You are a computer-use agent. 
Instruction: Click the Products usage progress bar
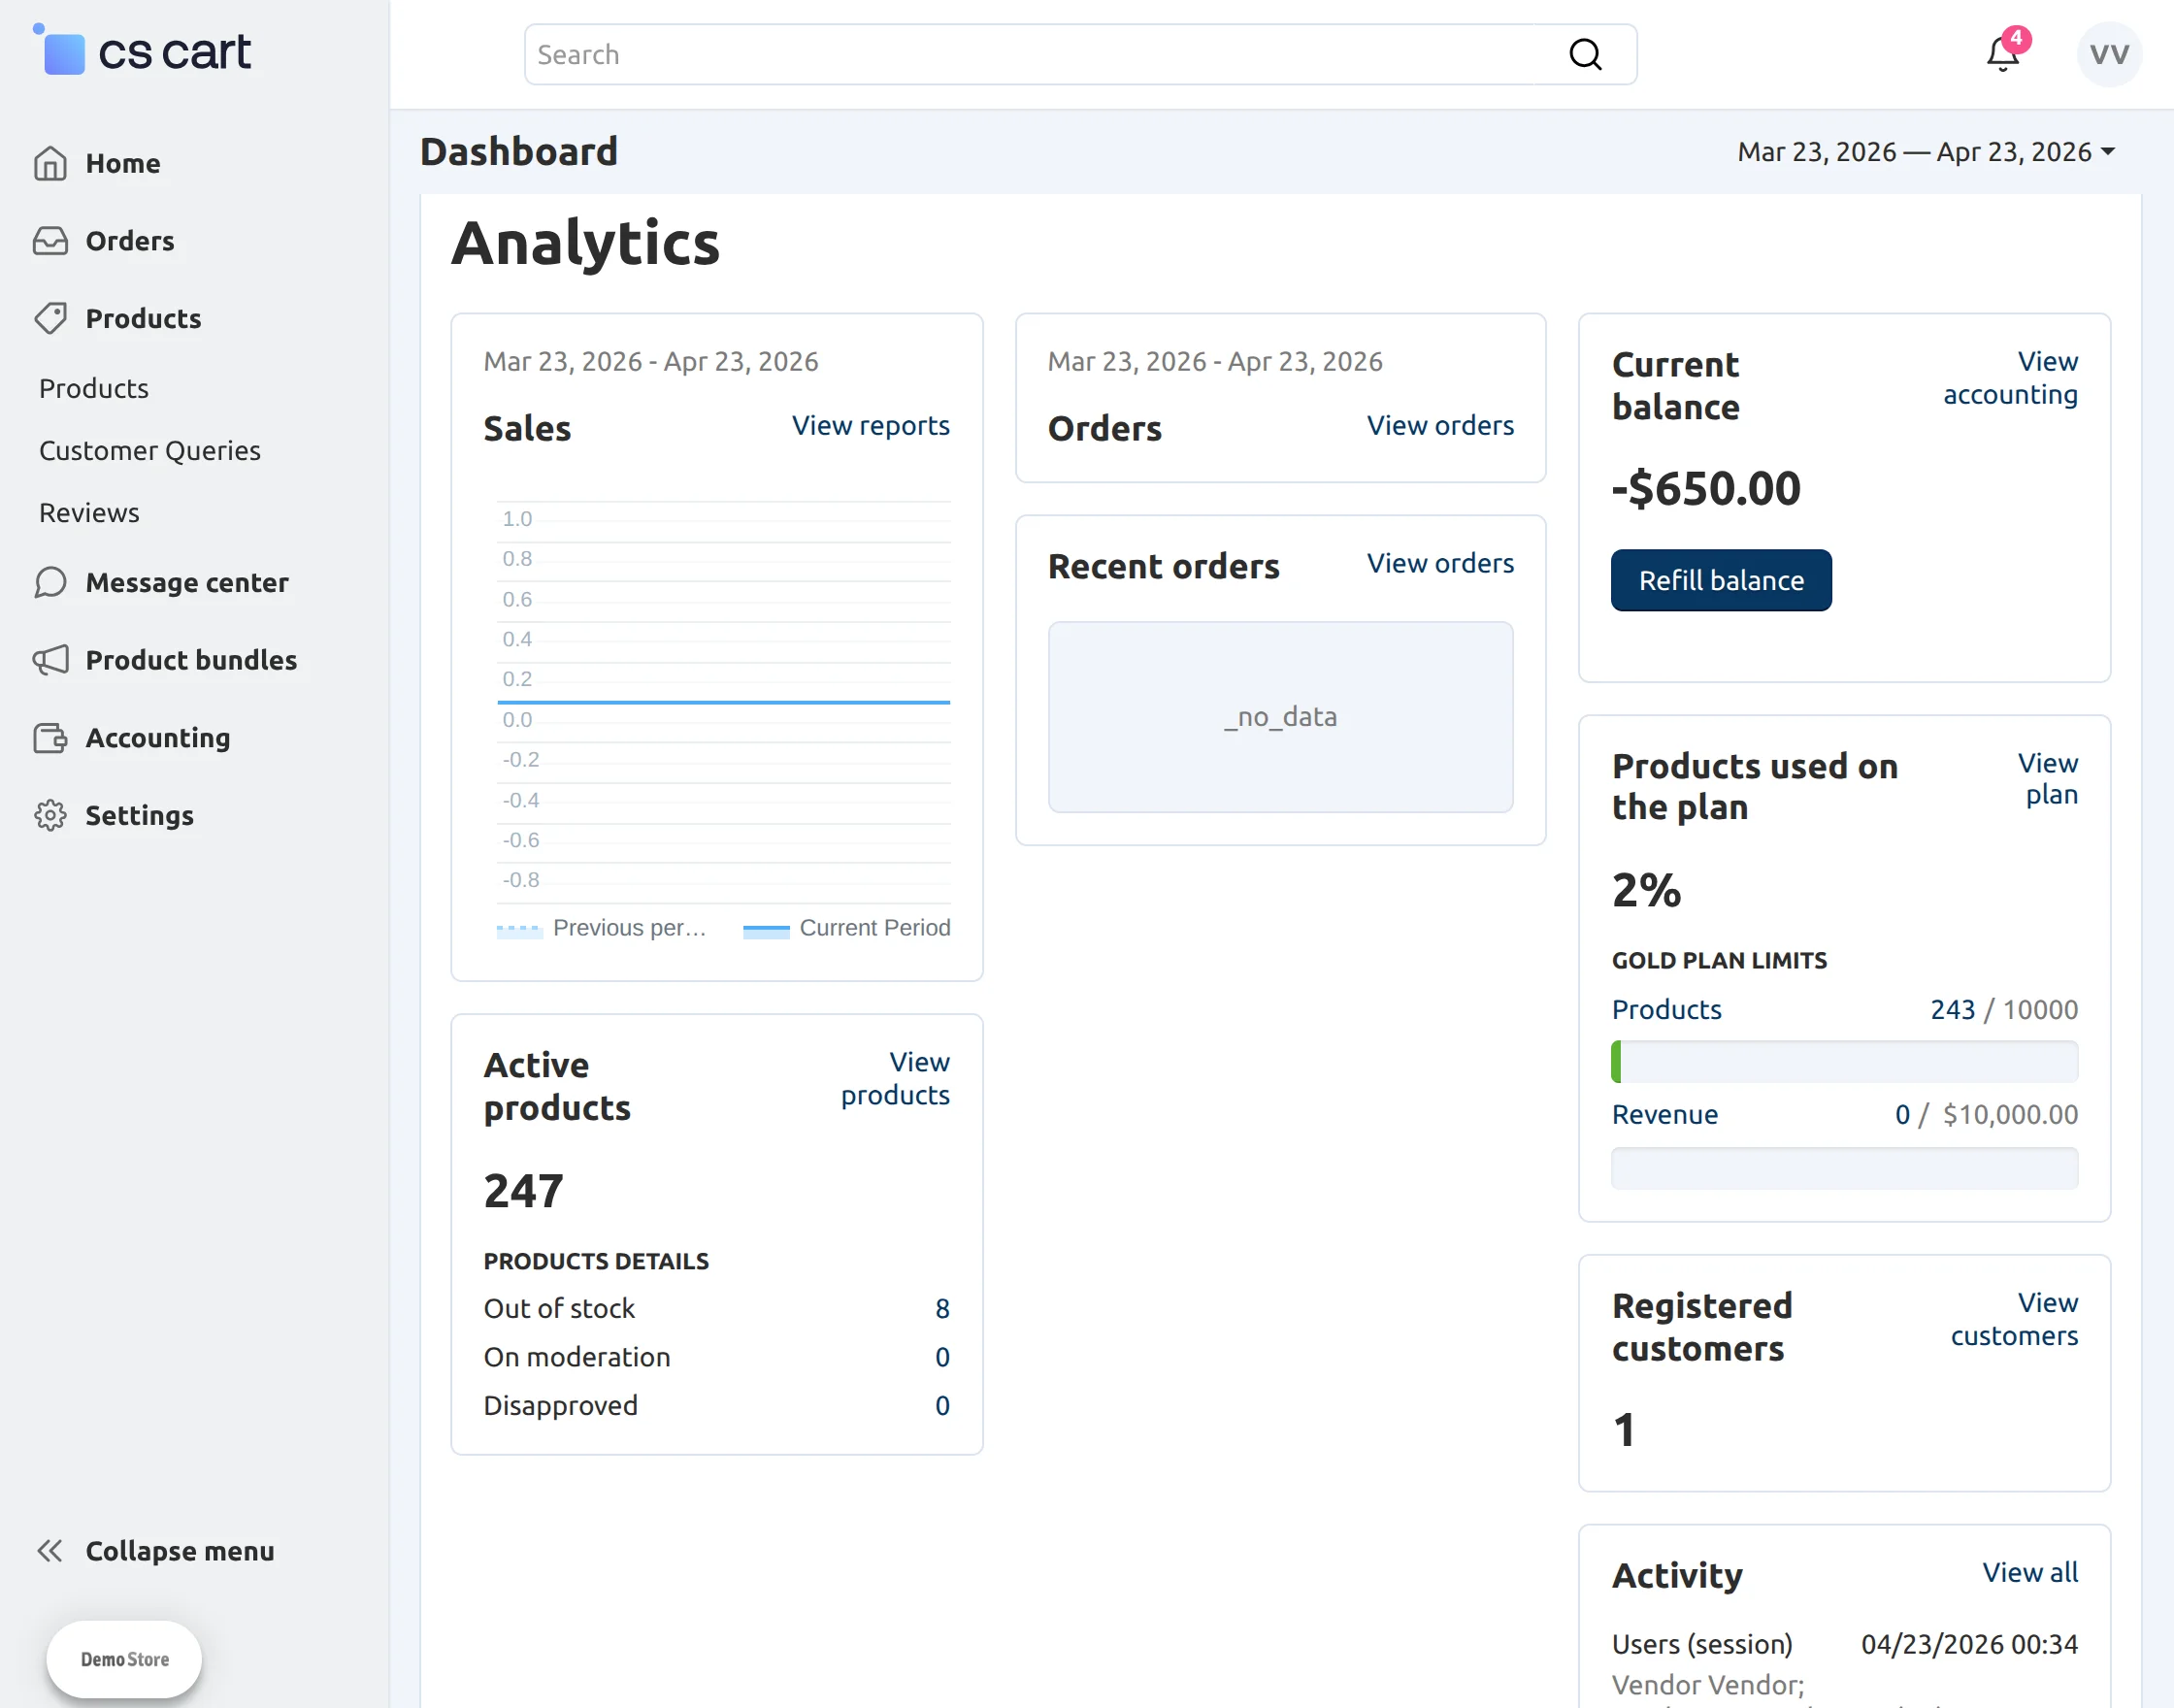tap(1844, 1061)
